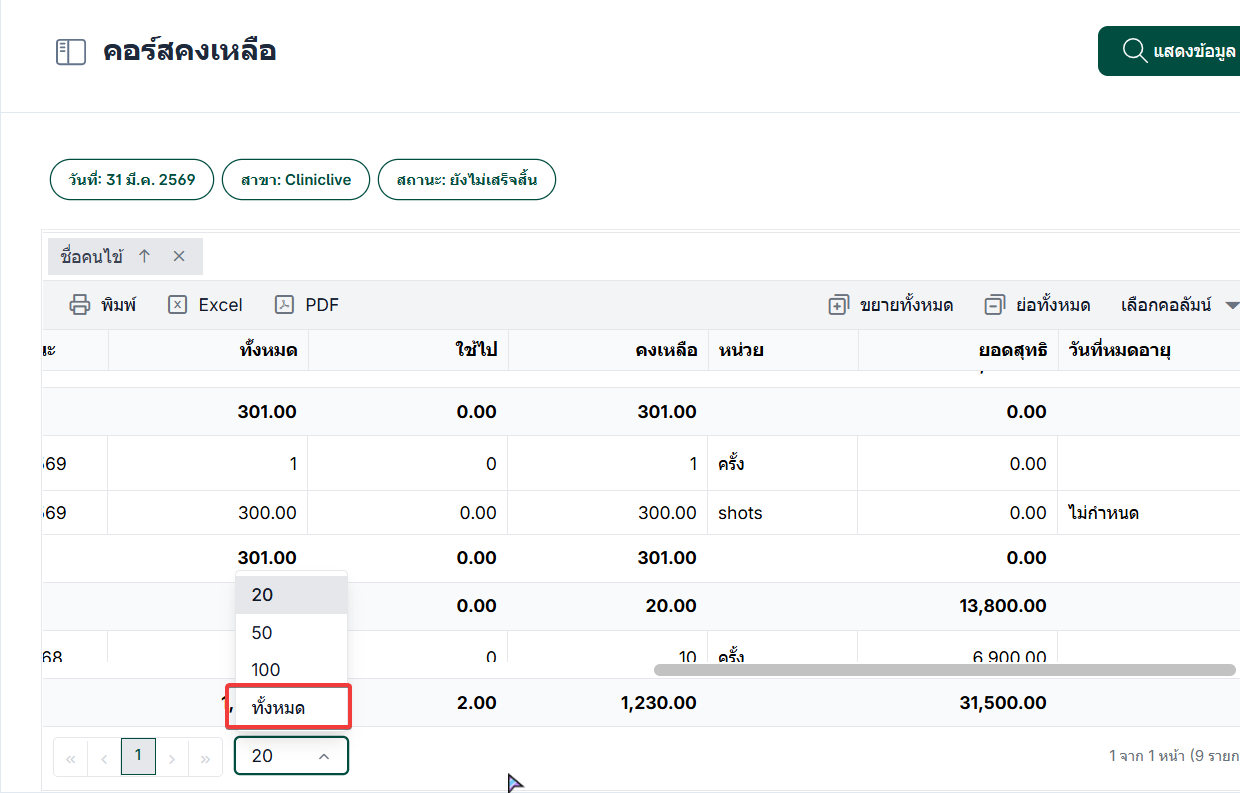
Task: Choose 100 rows per page option
Action: coord(266,670)
